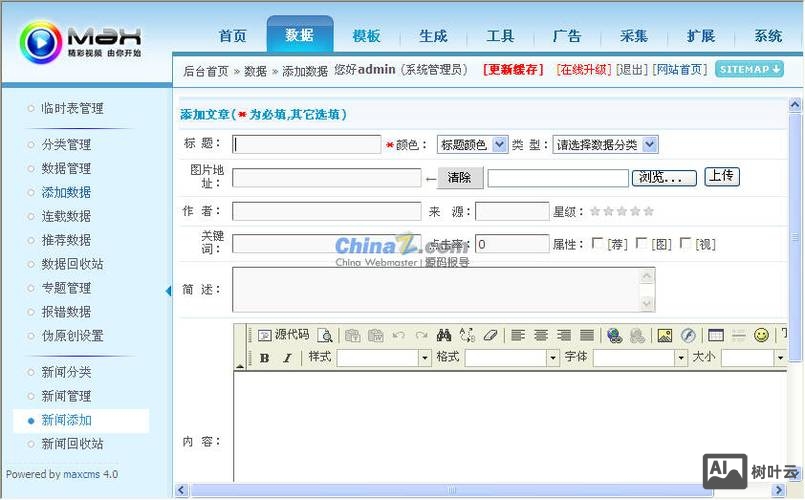
Task: Align text left in editor toolbar
Action: [518, 335]
